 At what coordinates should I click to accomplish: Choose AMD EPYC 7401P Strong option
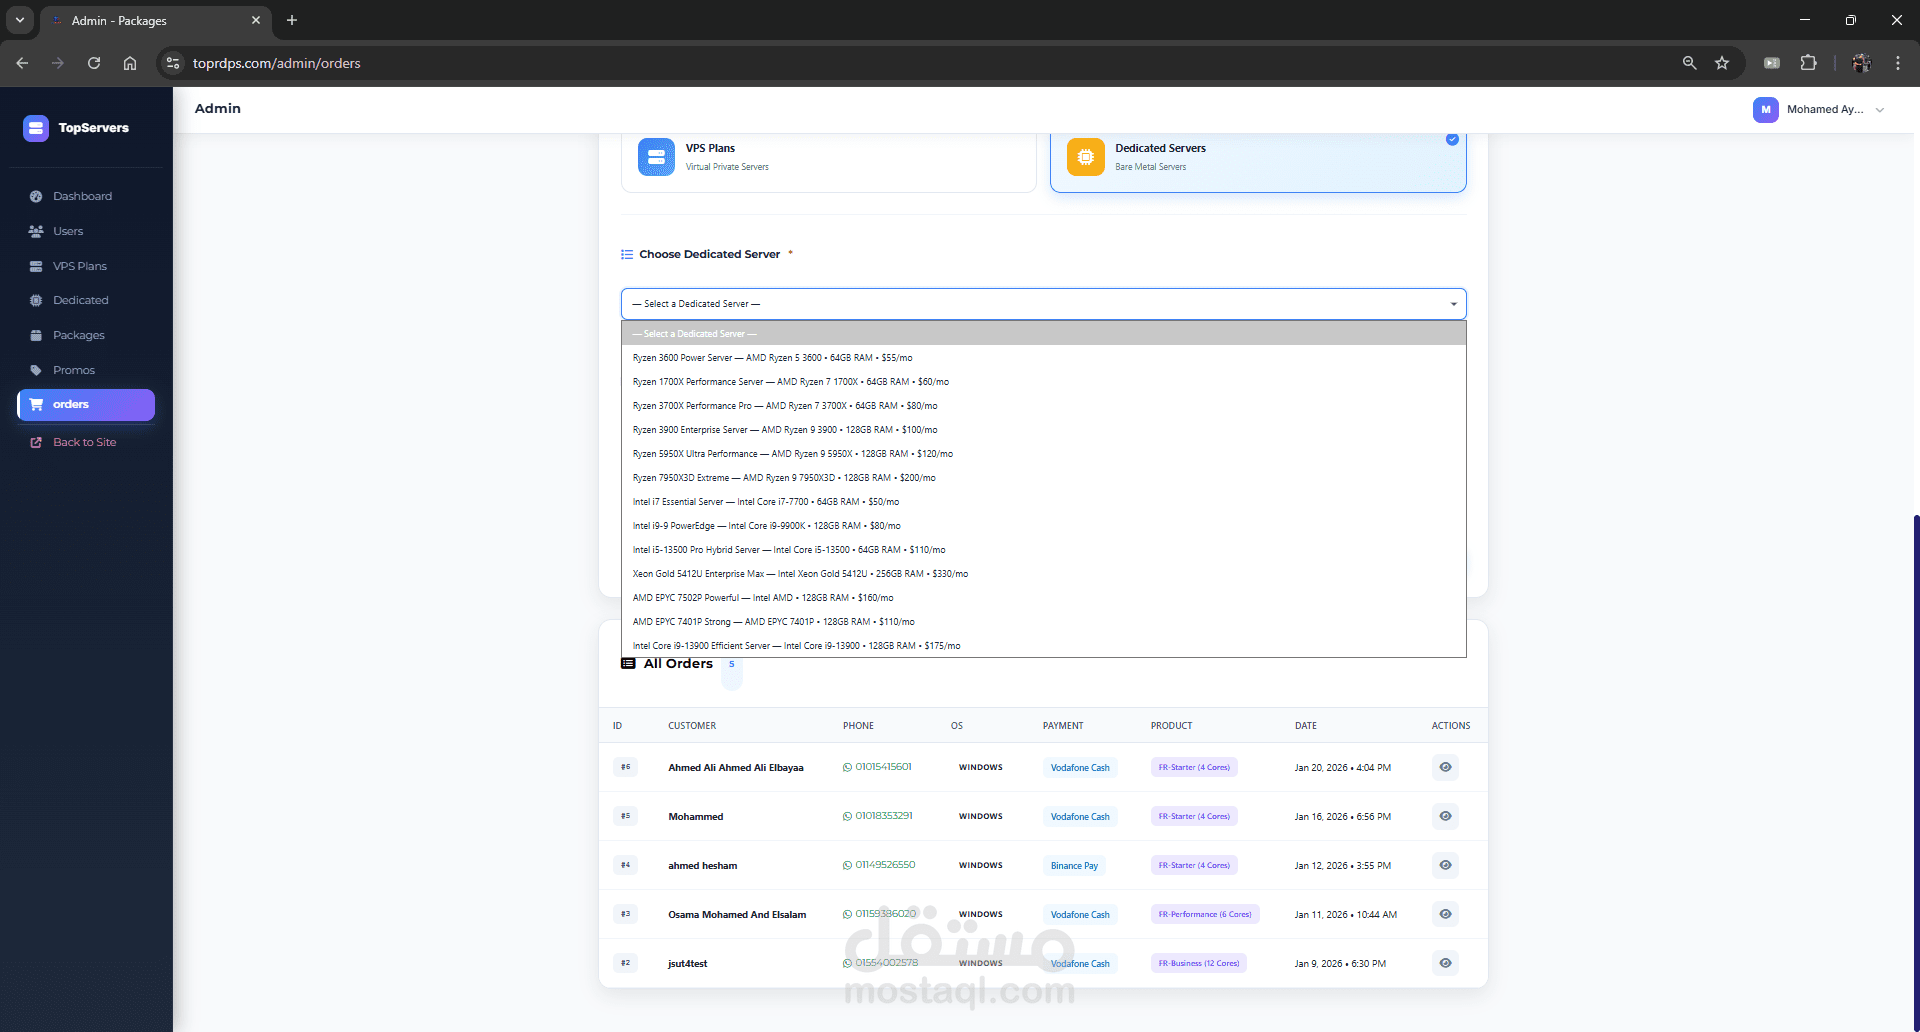pos(1044,621)
